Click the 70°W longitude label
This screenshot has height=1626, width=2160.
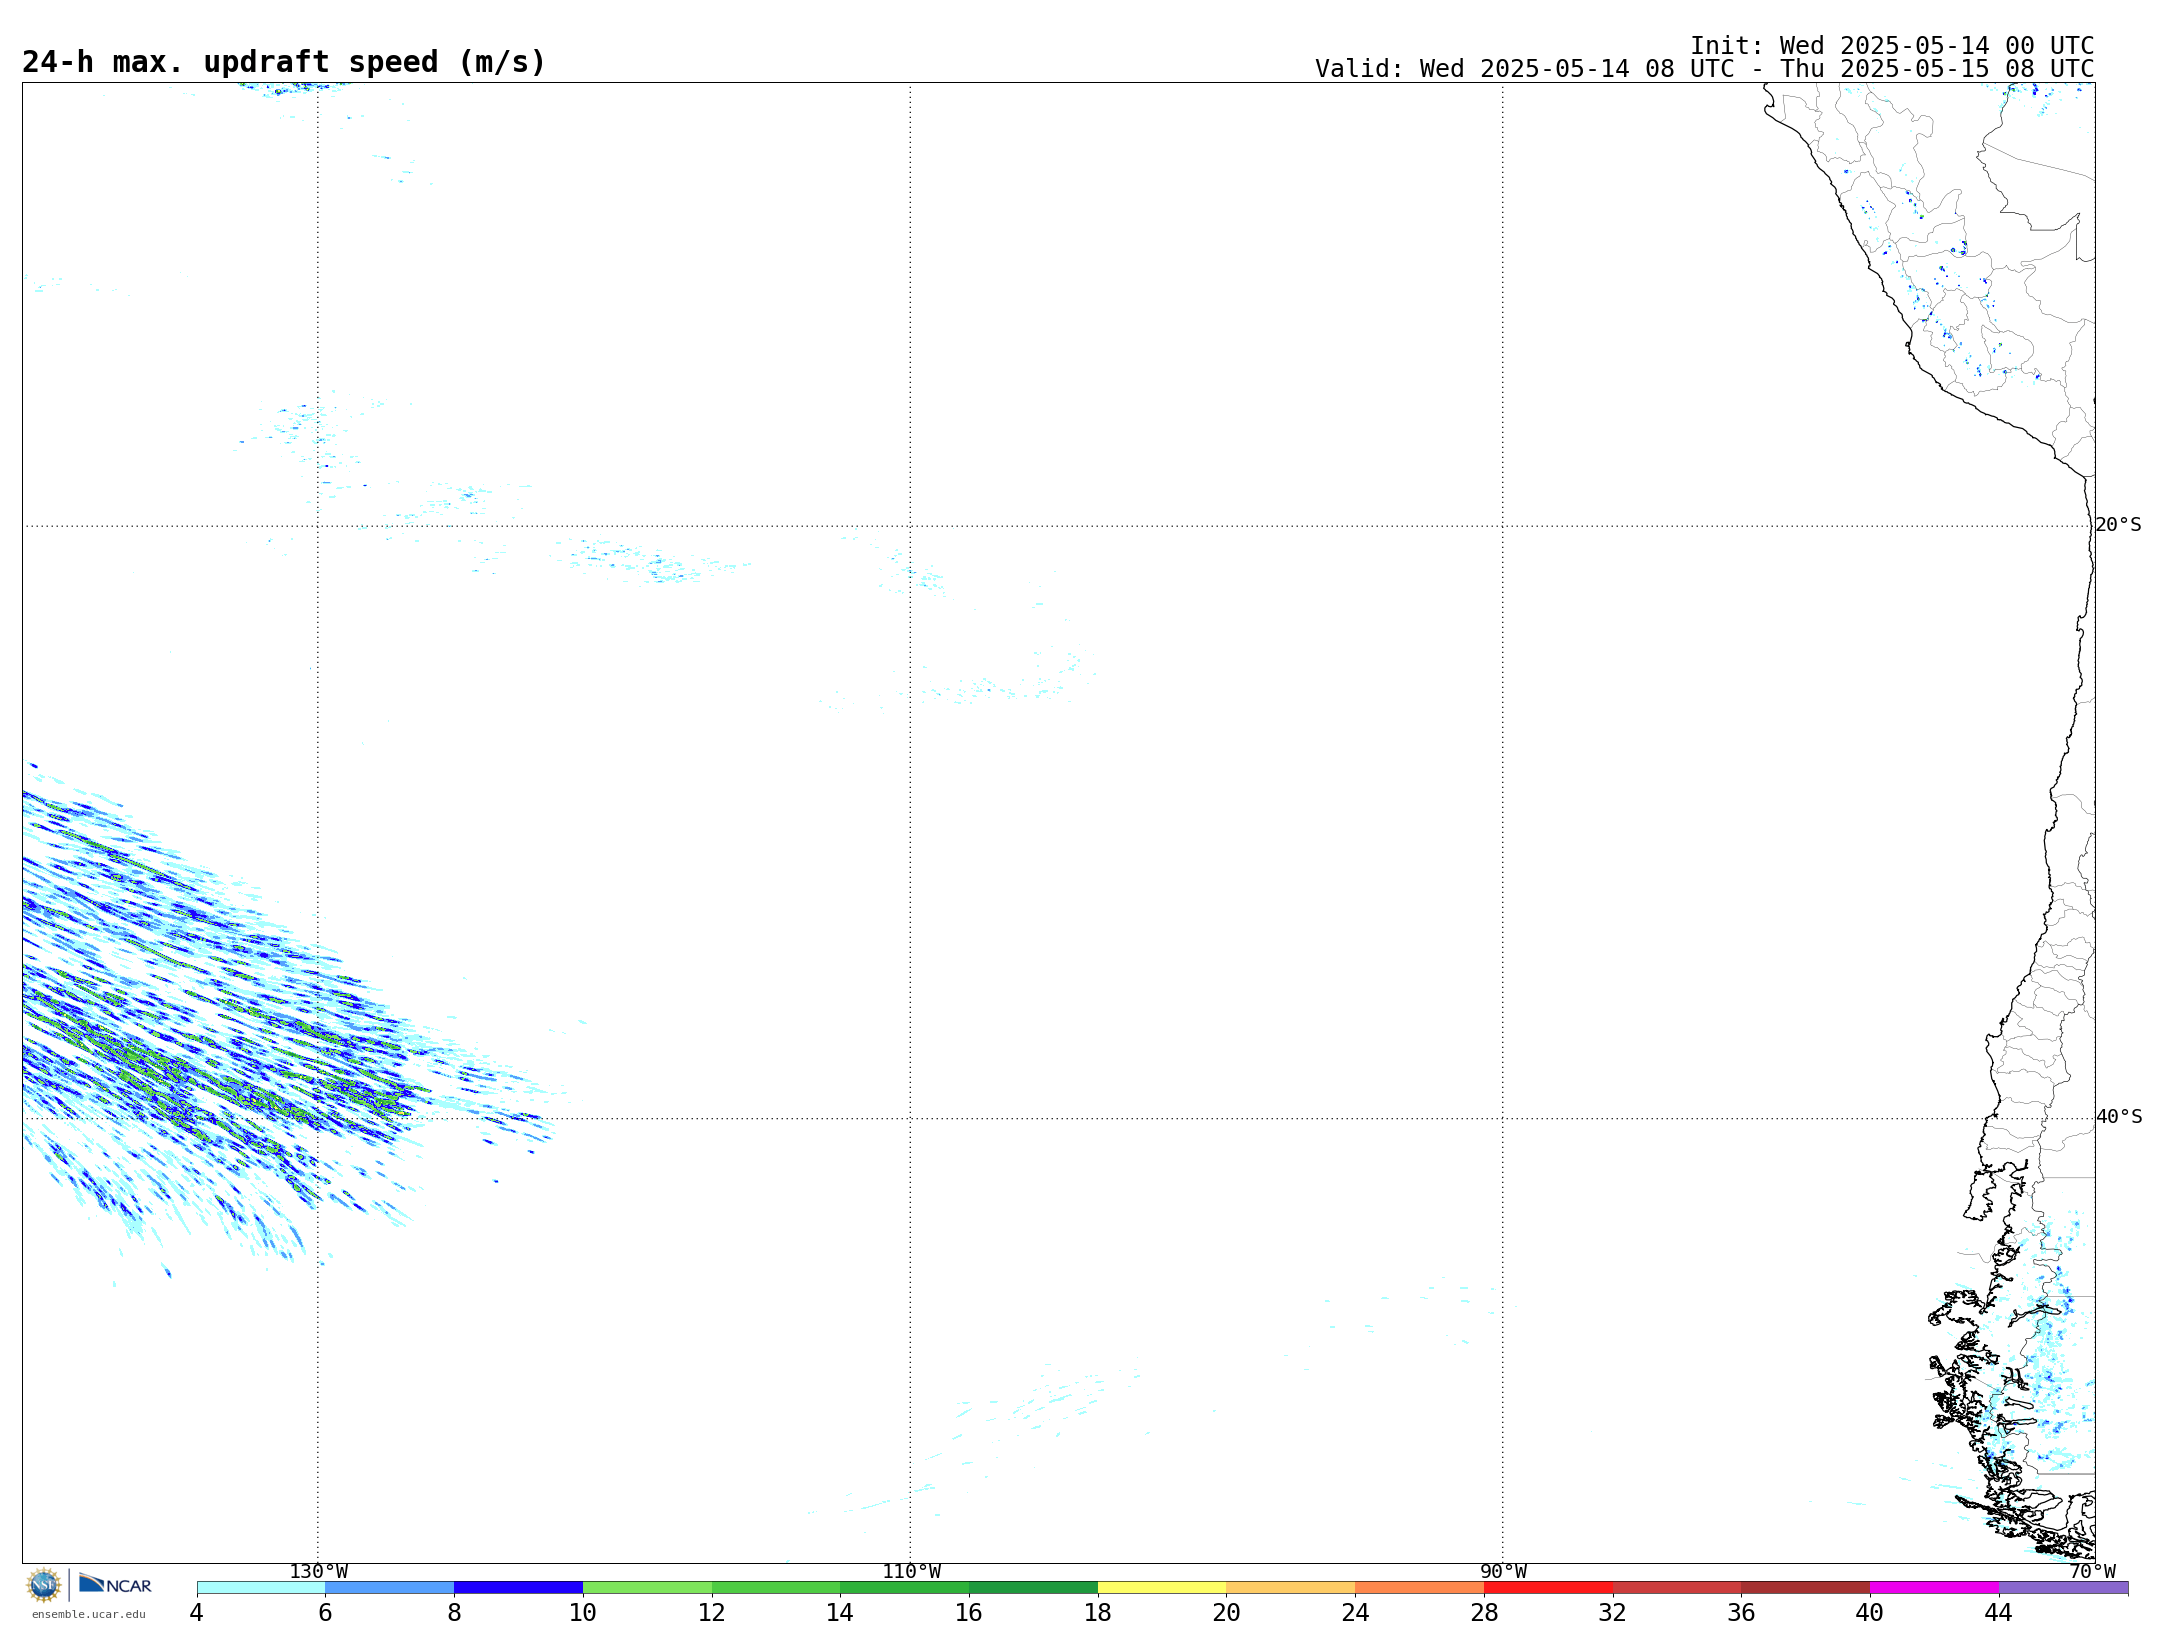pos(2092,1571)
